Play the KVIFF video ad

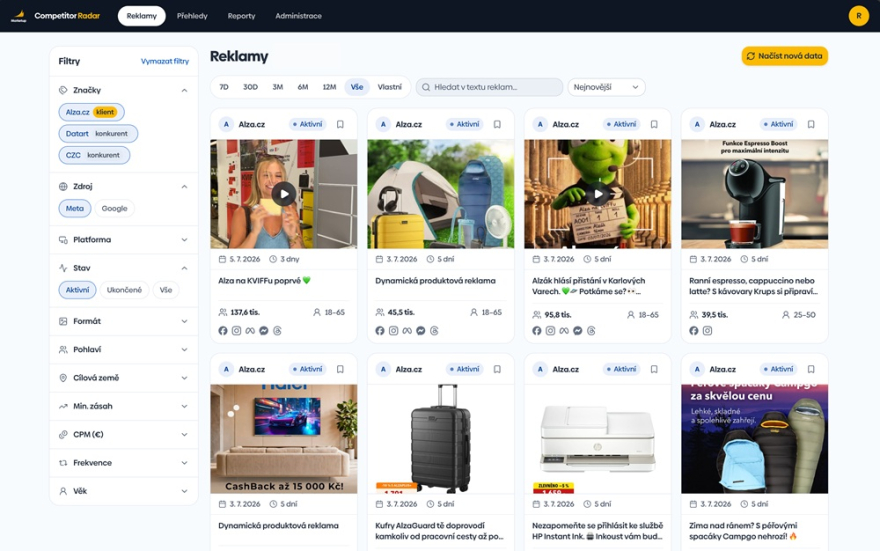tap(285, 194)
